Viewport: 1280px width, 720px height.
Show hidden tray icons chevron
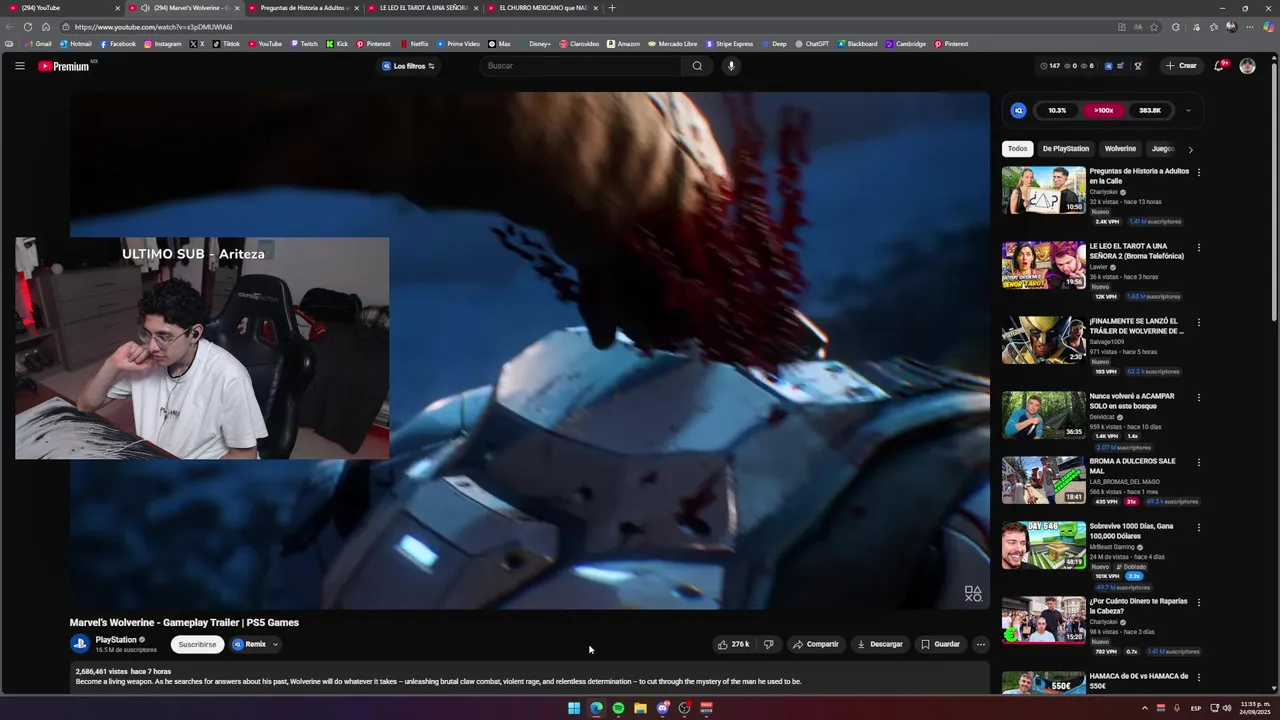1145,708
